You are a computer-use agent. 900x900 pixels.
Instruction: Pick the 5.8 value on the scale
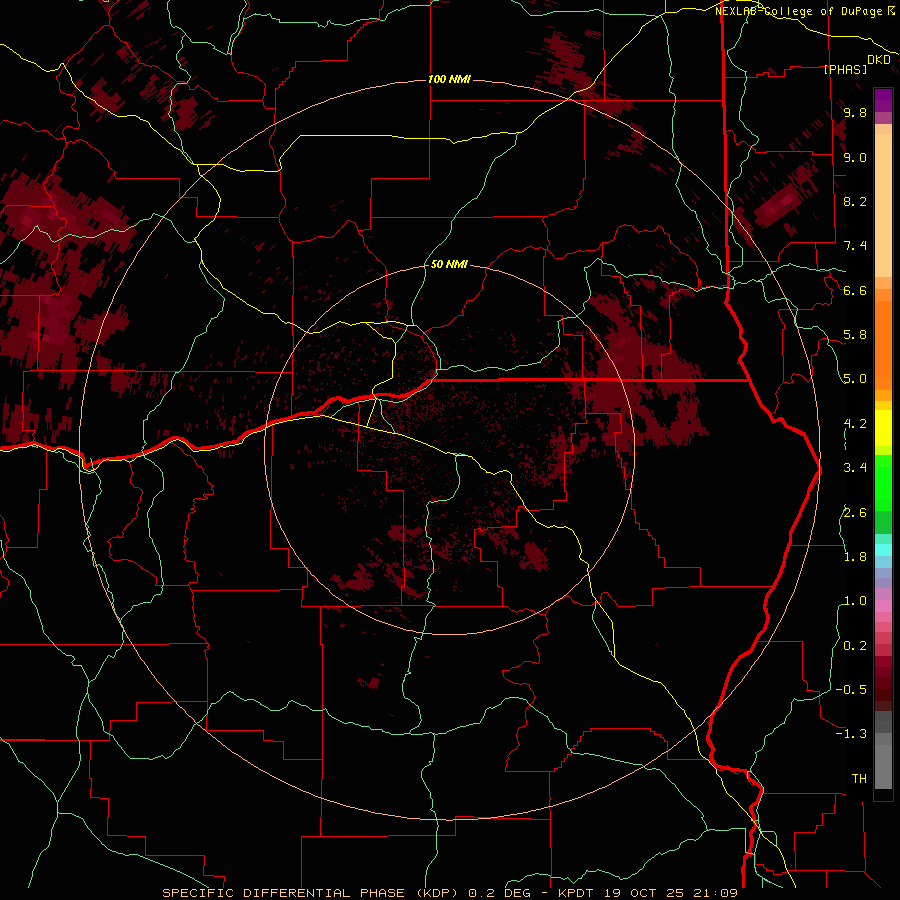855,335
